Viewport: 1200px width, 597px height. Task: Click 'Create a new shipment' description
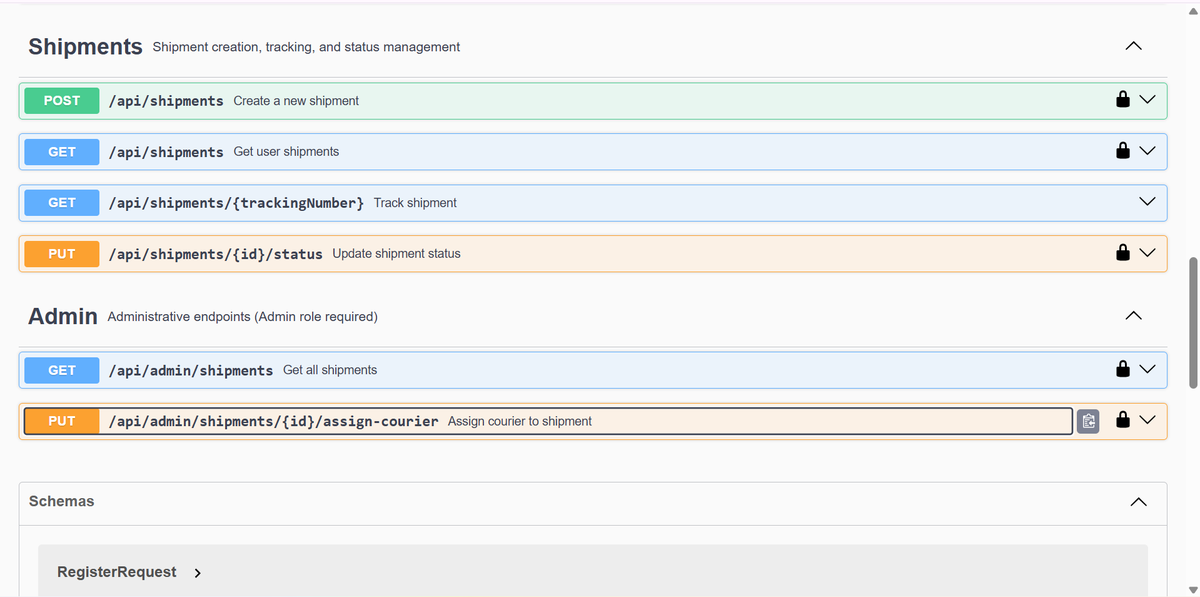[x=296, y=101]
